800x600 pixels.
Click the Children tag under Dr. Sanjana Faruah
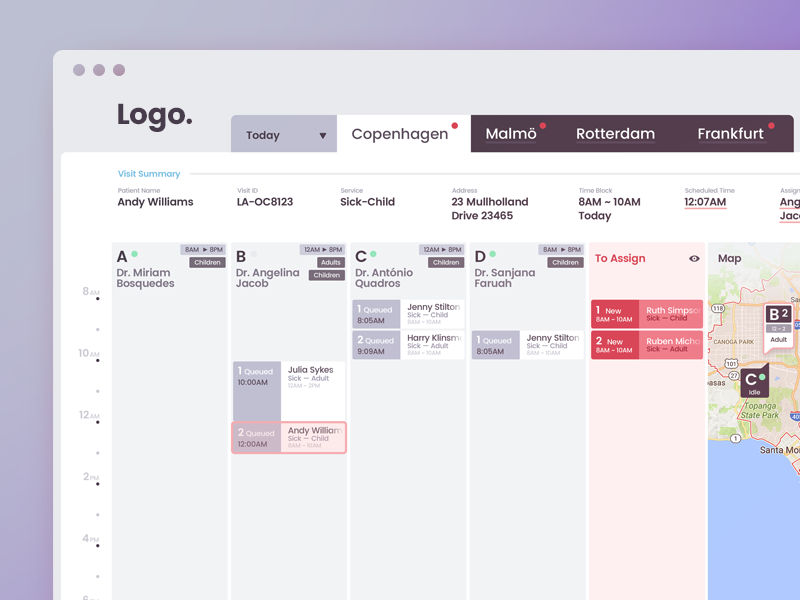565,263
